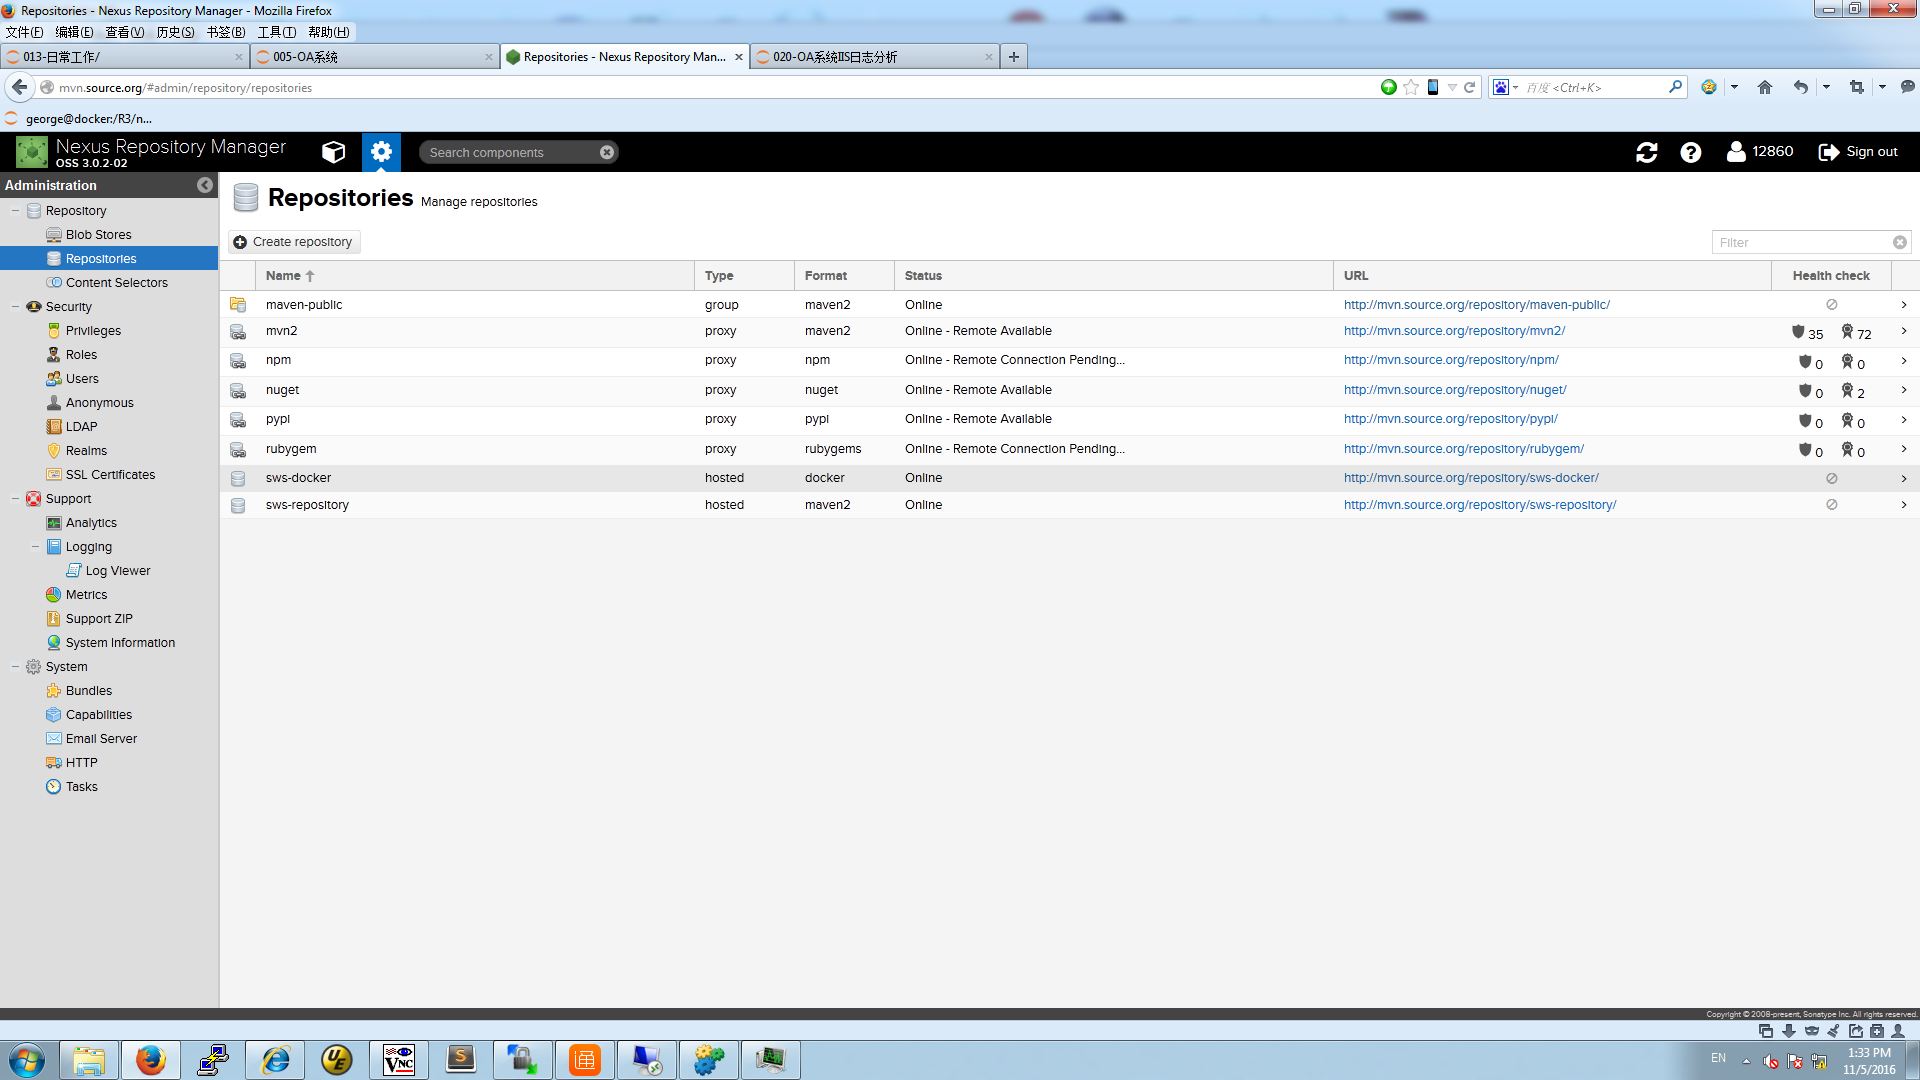This screenshot has height=1080, width=1920.
Task: Click the Filter input field
Action: tap(1800, 242)
